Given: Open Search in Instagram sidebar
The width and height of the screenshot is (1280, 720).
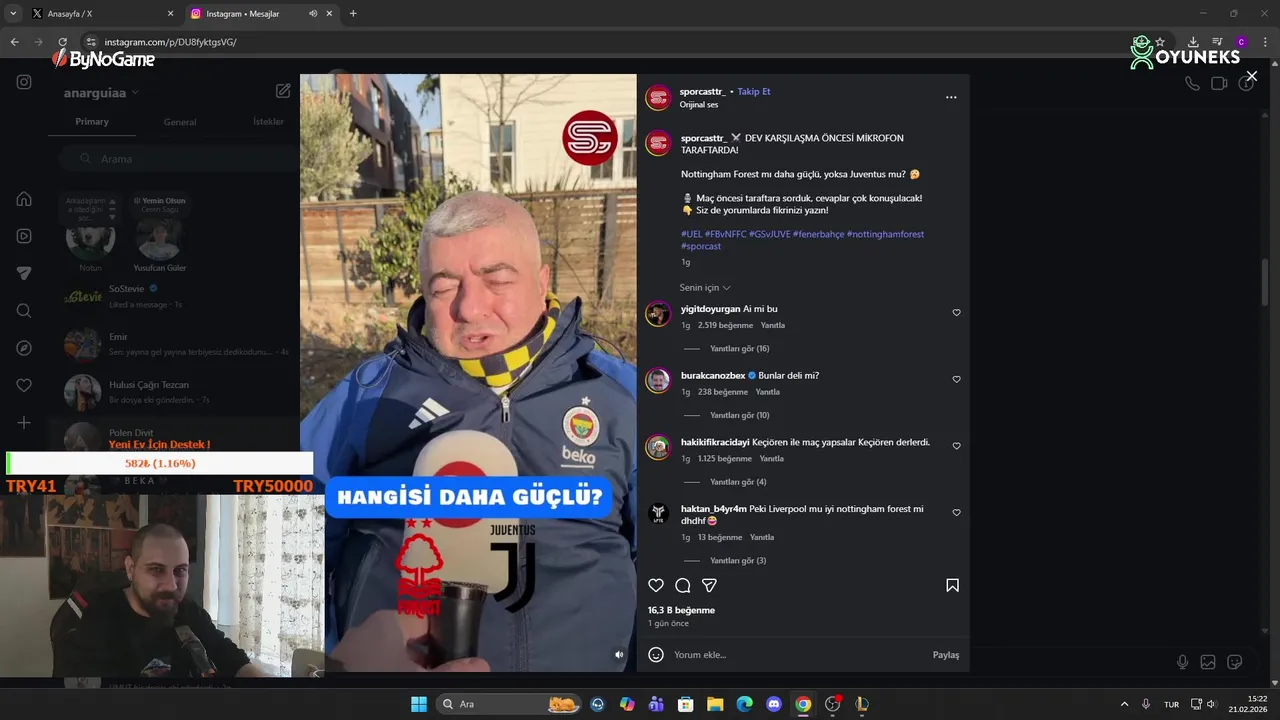Looking at the screenshot, I should tap(24, 311).
